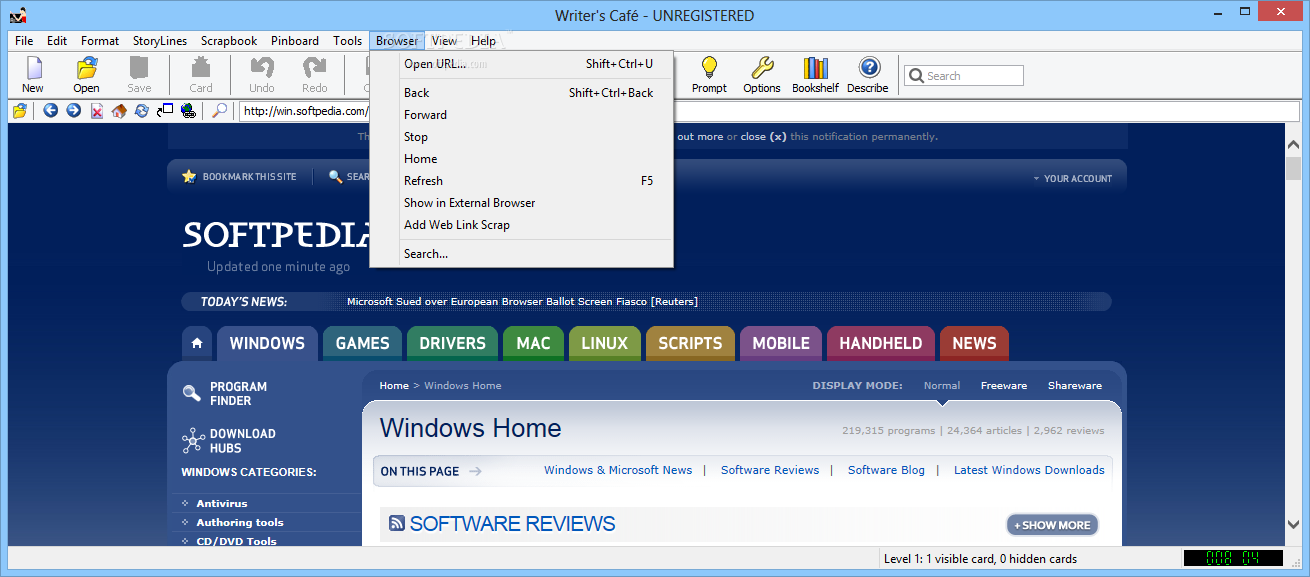This screenshot has height=577, width=1310.
Task: Open Latest Windows Downloads link
Action: click(x=1029, y=470)
